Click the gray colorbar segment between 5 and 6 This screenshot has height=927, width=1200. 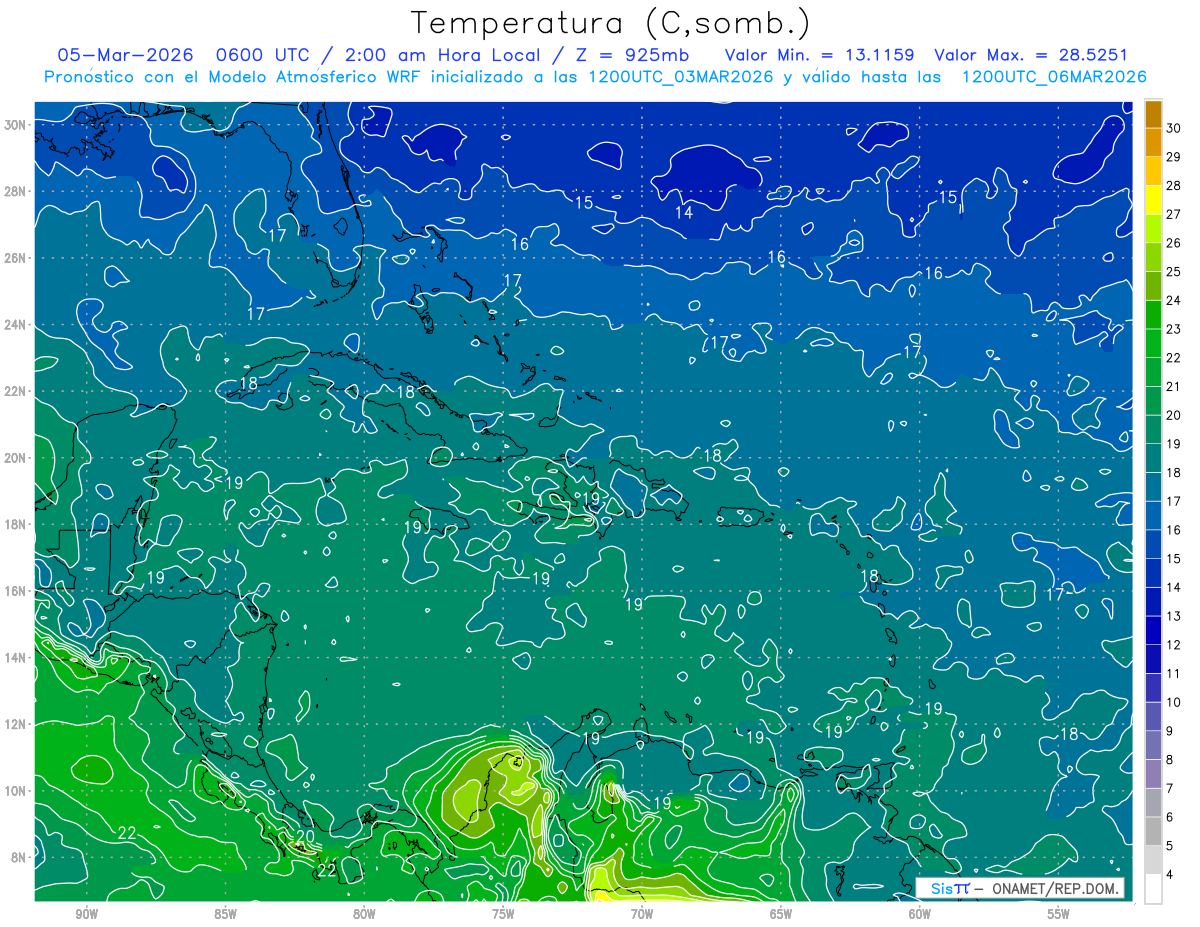pyautogui.click(x=1153, y=831)
